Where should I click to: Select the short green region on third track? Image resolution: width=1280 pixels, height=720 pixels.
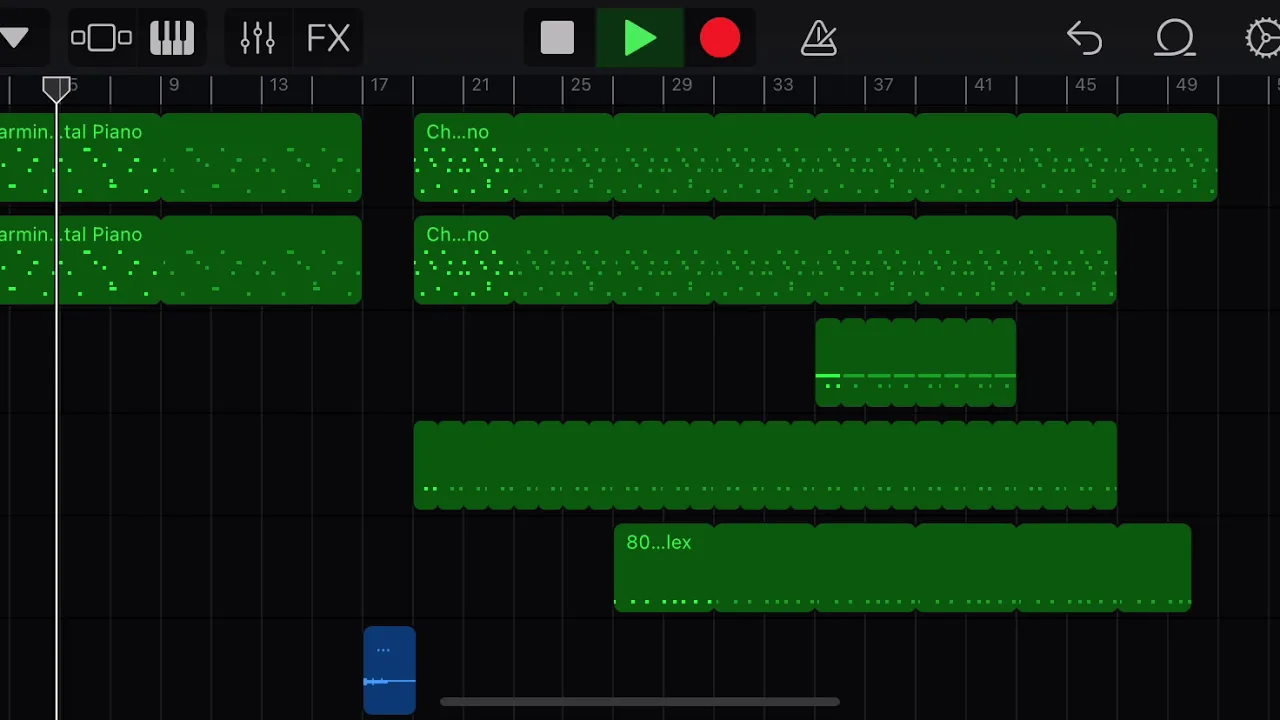coord(916,363)
